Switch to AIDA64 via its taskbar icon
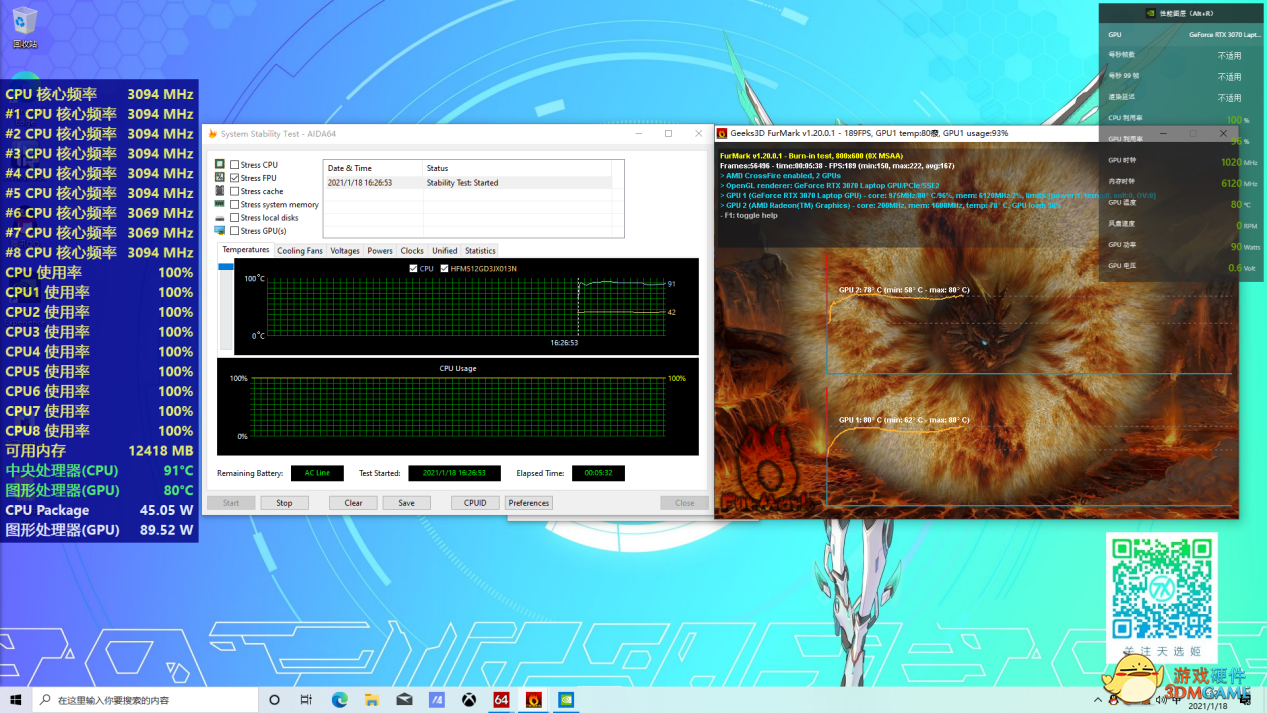Image resolution: width=1267 pixels, height=713 pixels. tap(502, 700)
